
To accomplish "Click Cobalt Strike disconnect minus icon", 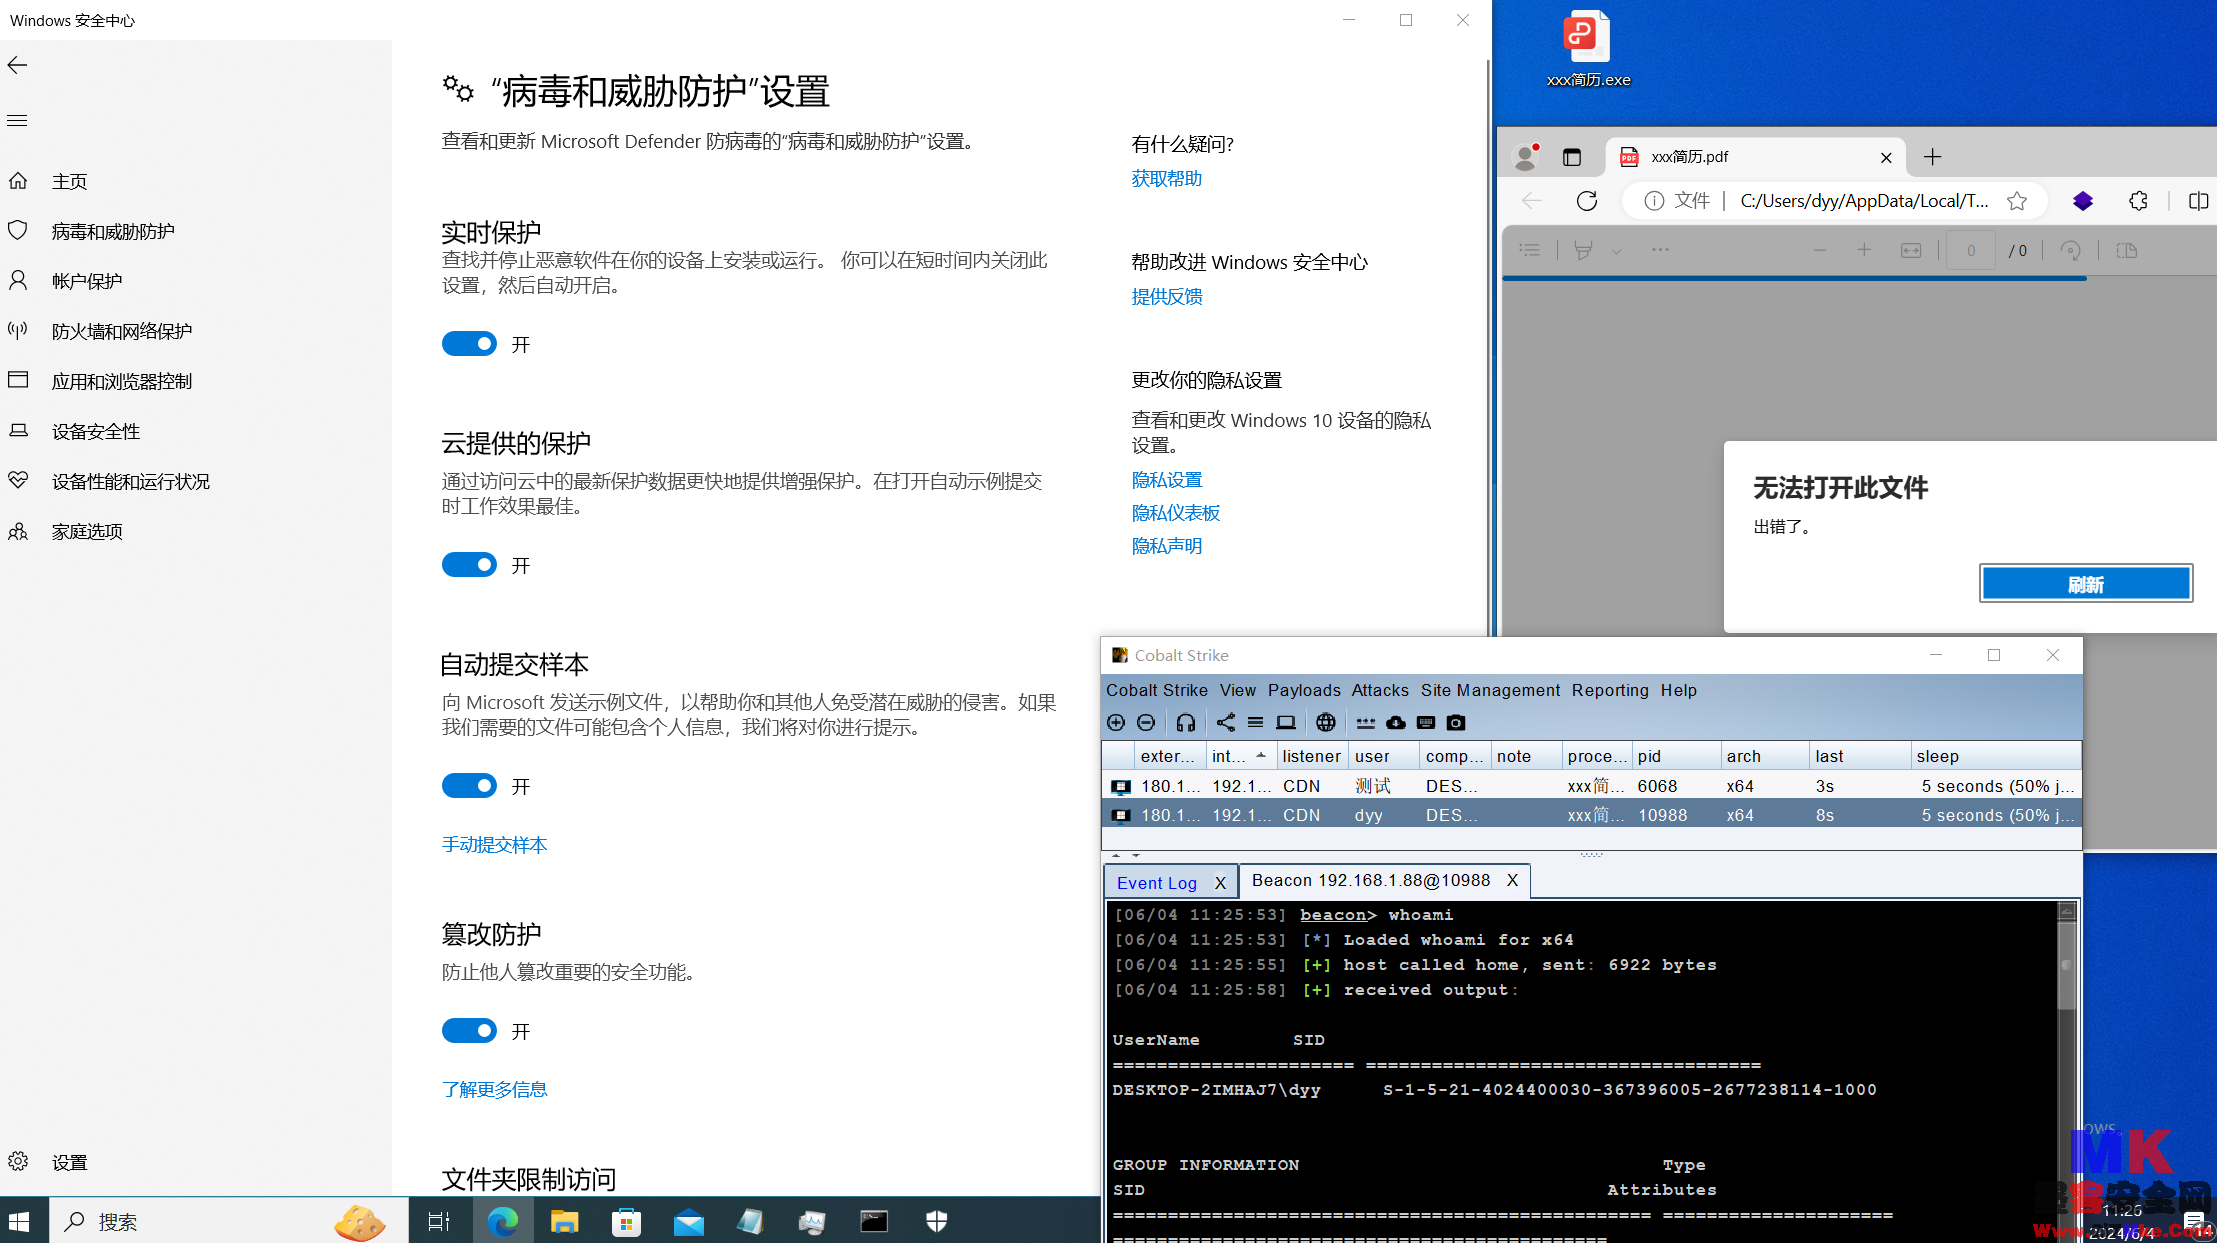I will (1146, 723).
